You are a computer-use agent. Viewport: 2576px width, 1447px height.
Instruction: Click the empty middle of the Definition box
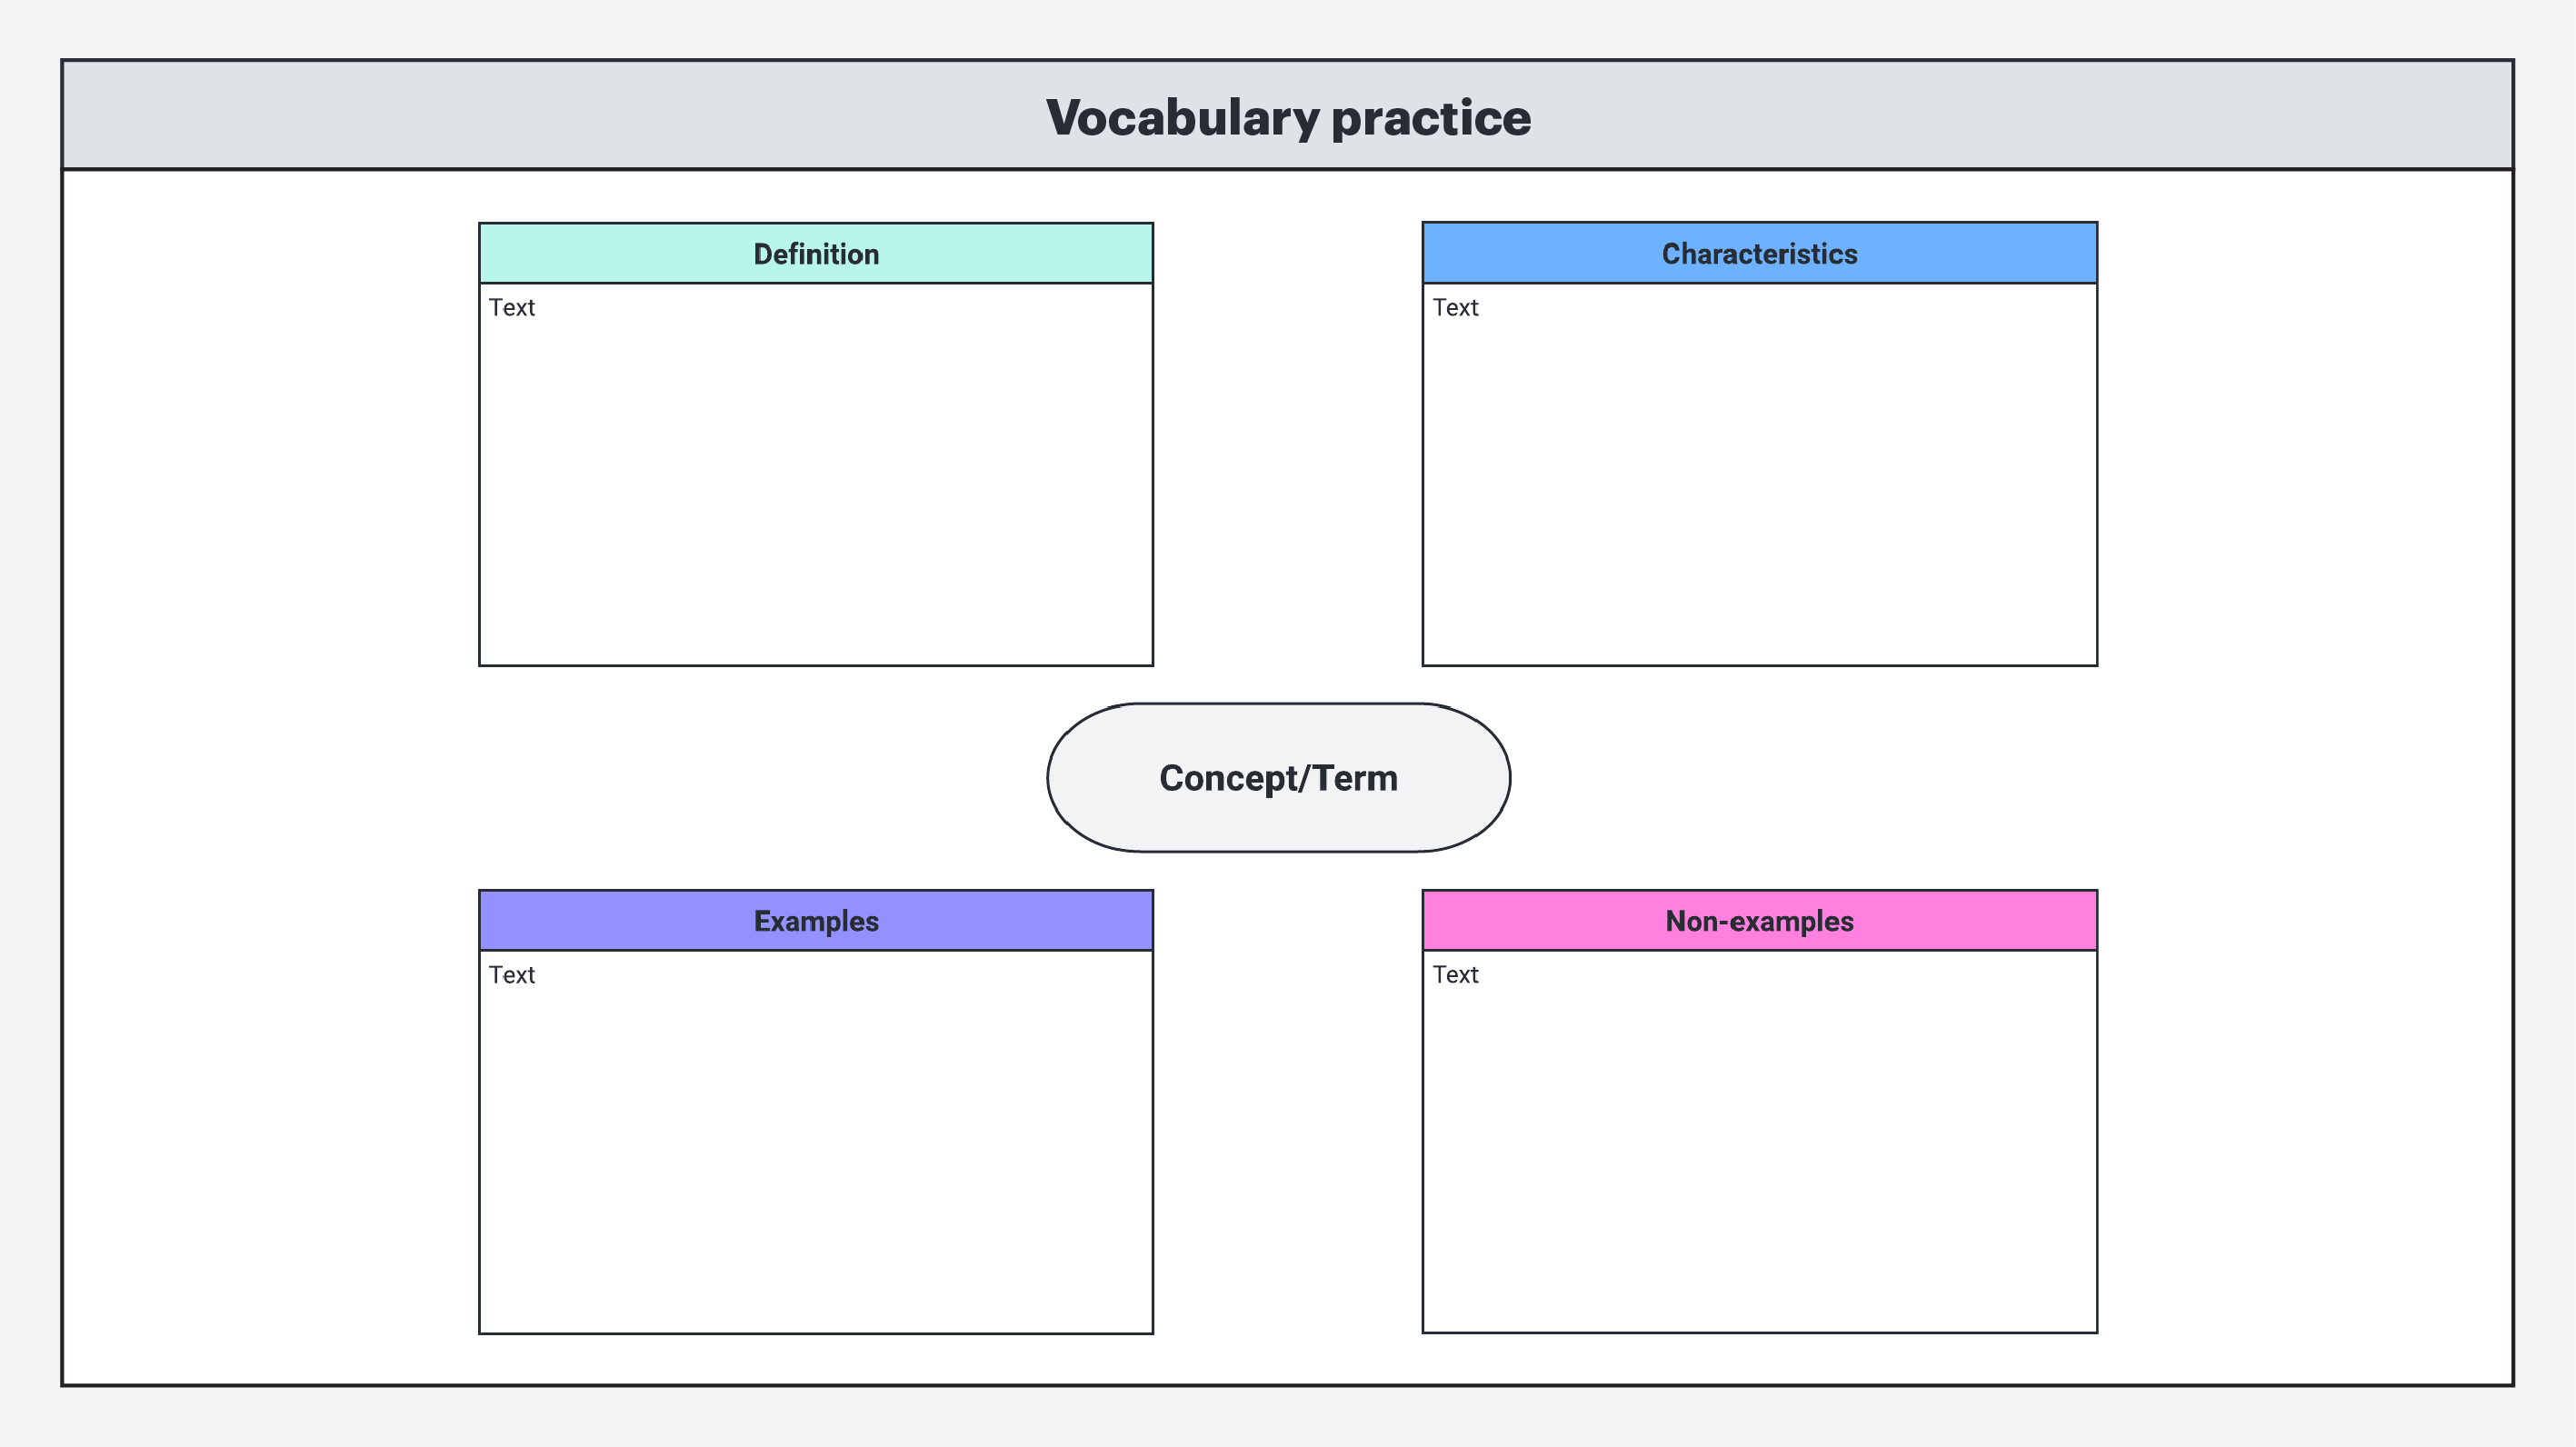[816, 480]
